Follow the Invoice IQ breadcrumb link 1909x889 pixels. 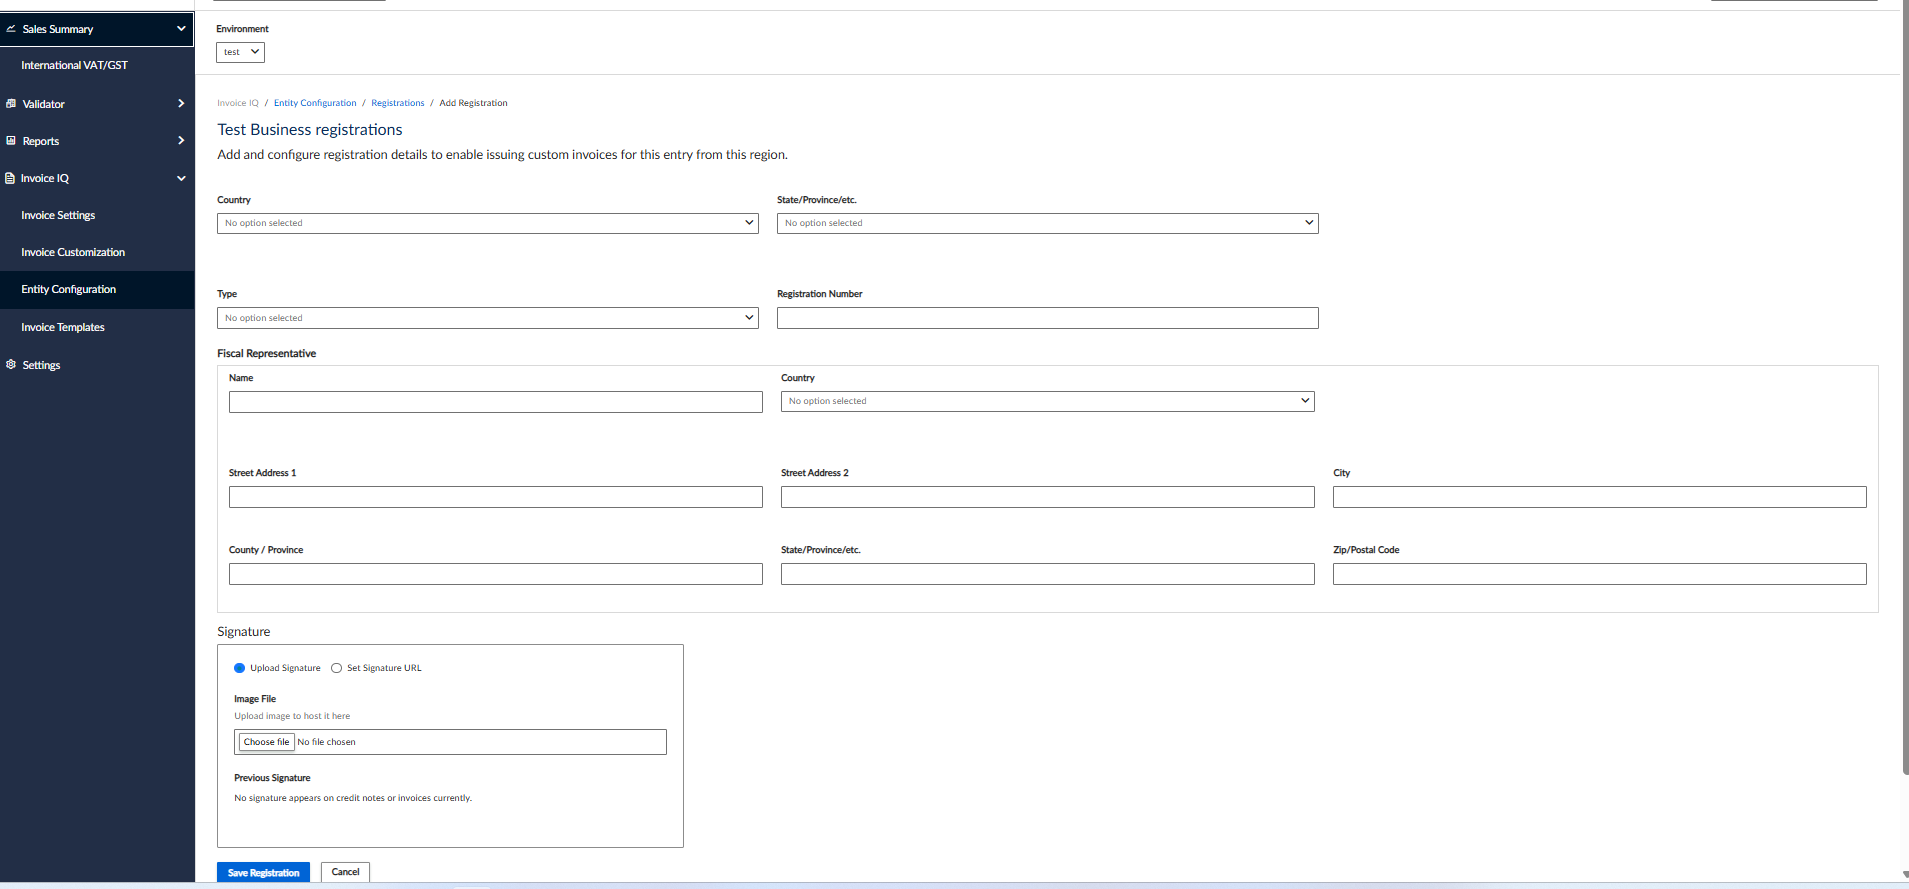pyautogui.click(x=238, y=103)
